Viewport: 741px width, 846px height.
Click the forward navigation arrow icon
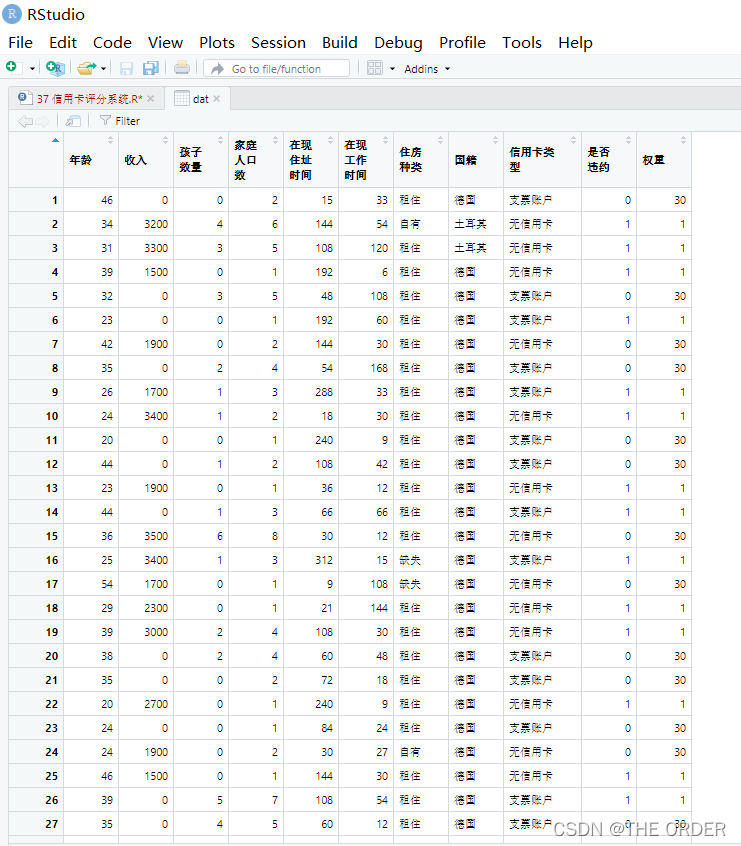(x=43, y=121)
